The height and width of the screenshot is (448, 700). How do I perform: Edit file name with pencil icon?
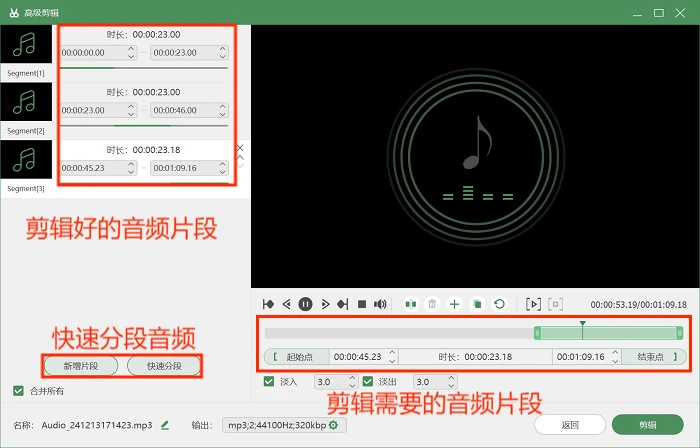tap(165, 425)
